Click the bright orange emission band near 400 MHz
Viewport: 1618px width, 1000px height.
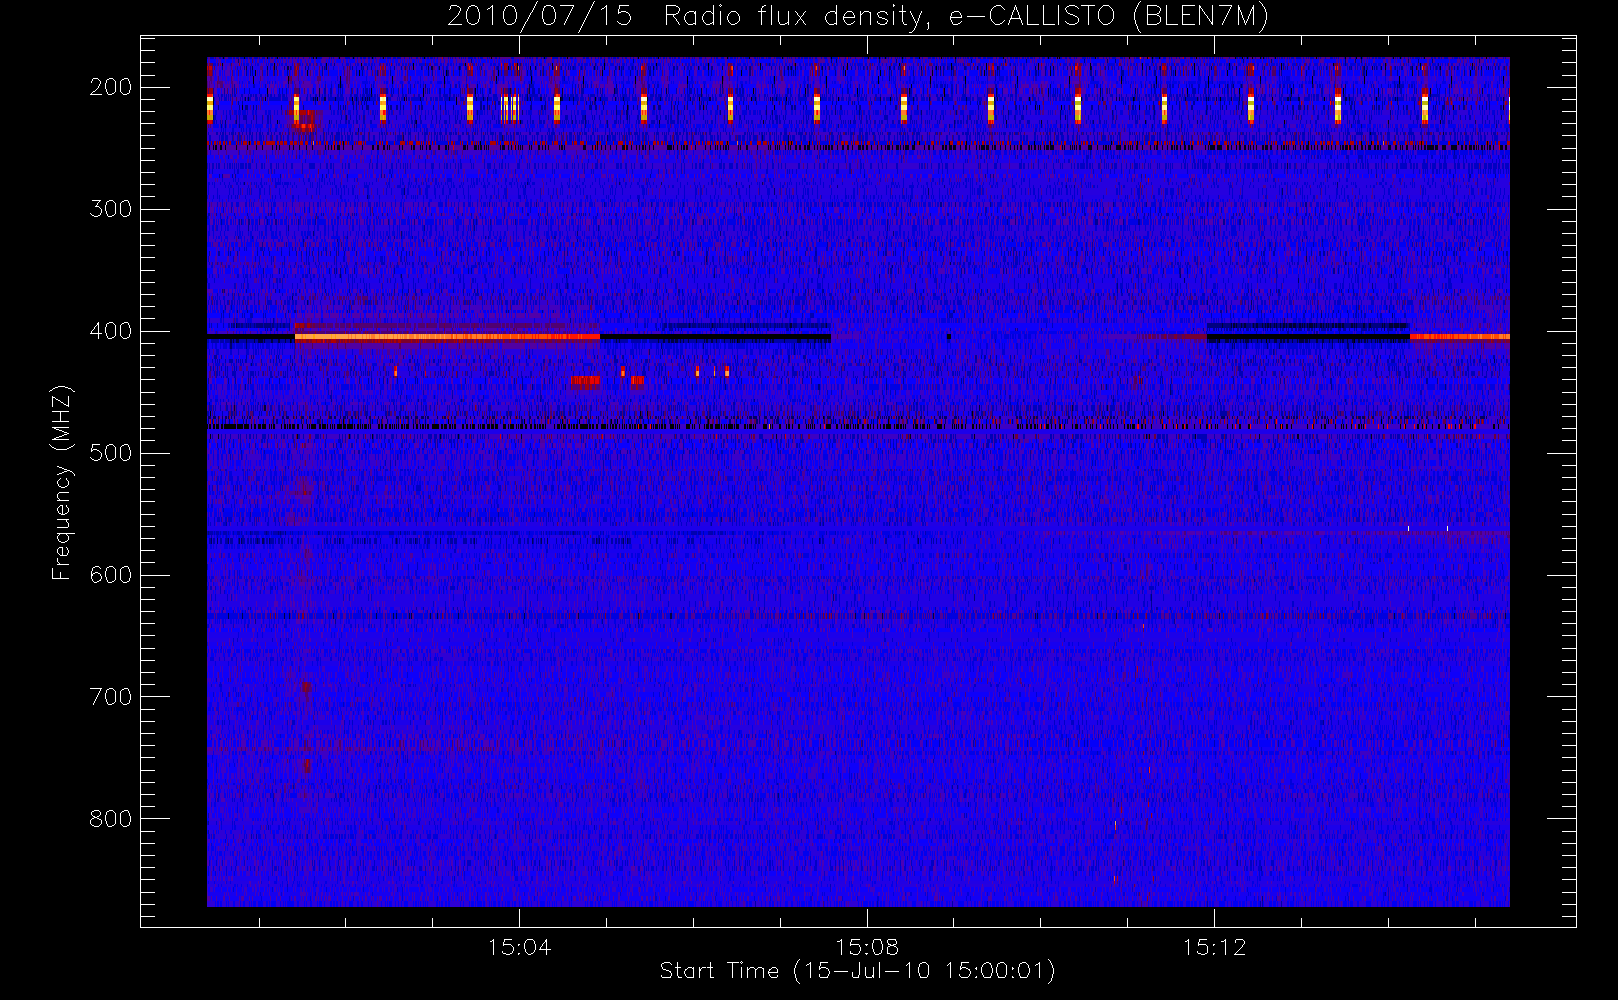click(447, 337)
